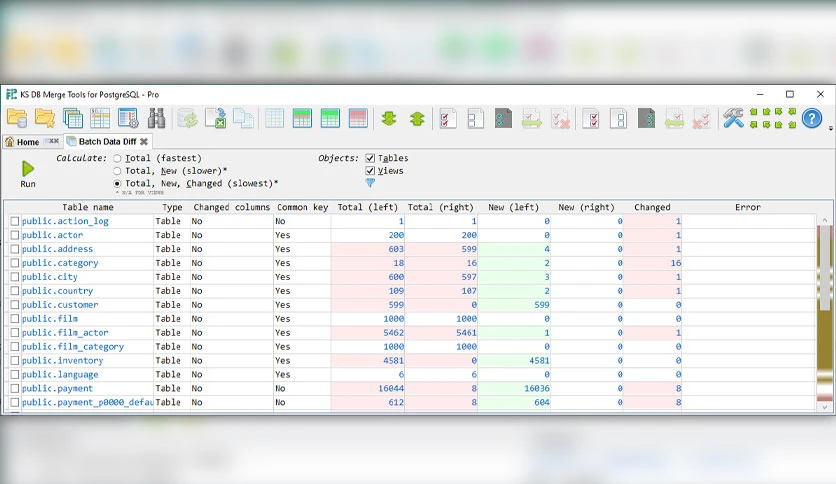Click the table scrollbar down arrow

pos(825,407)
